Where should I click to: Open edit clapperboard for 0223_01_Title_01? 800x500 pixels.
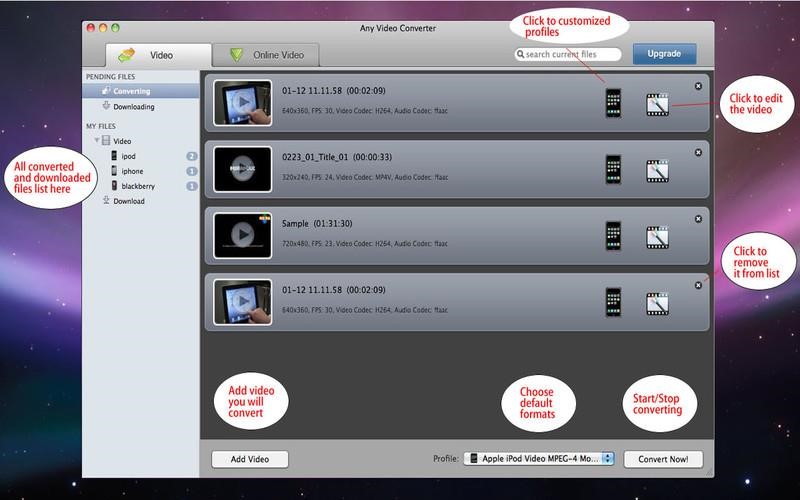657,170
